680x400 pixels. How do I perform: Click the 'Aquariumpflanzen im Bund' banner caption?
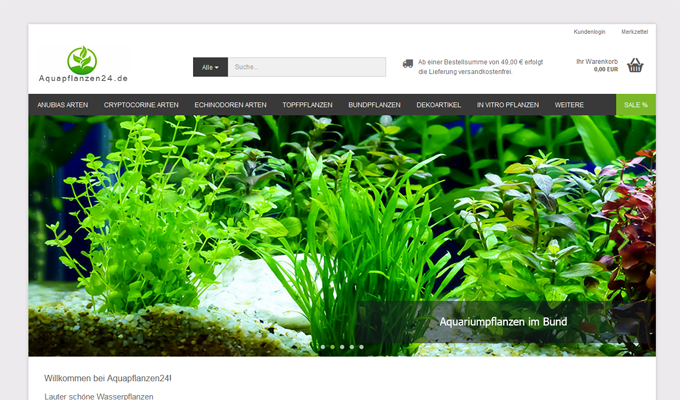503,322
